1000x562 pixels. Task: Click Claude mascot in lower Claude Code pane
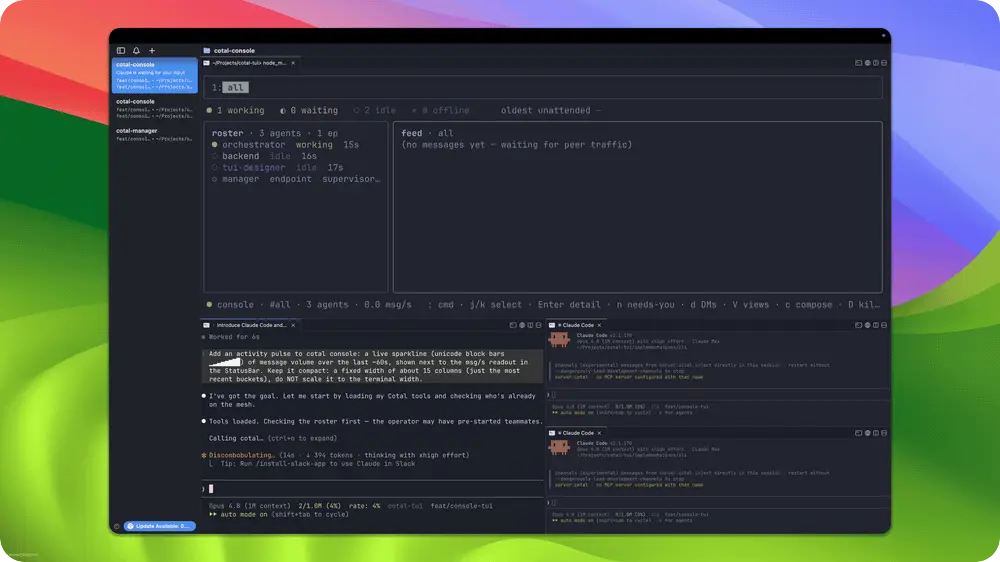559,448
